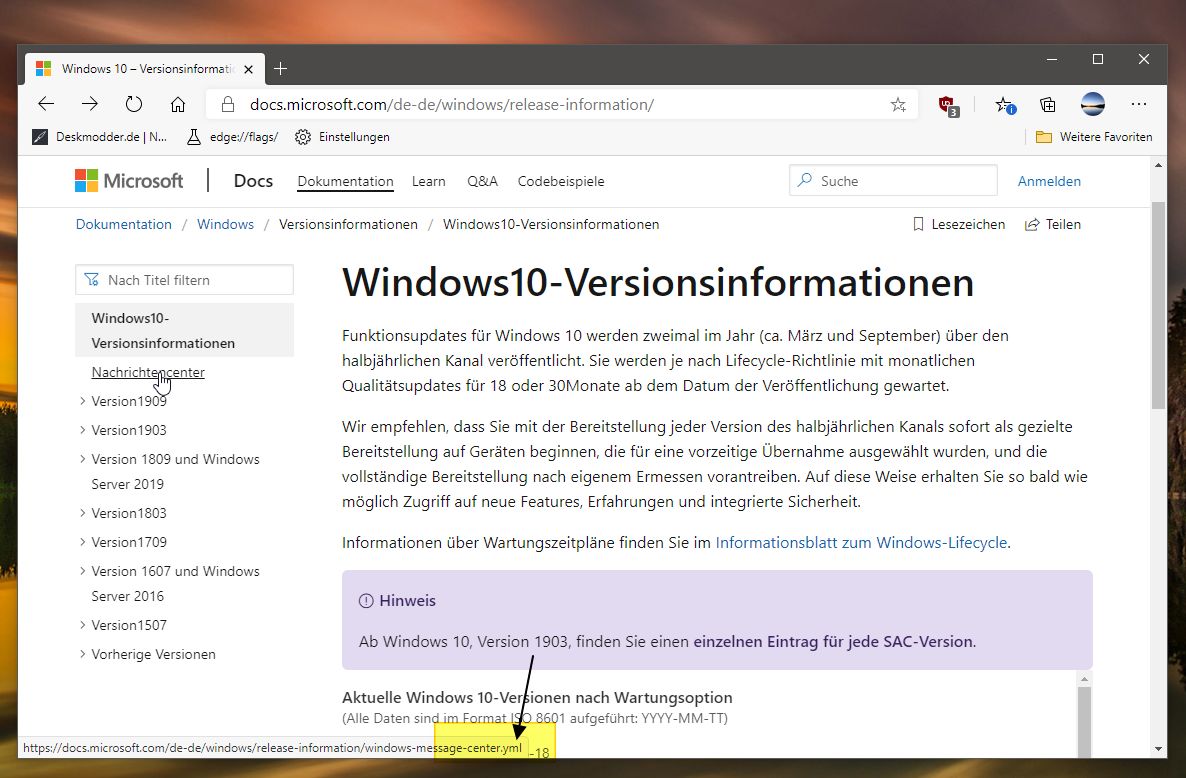1186x778 pixels.
Task: Open the Einstellungen bookmark
Action: click(x=343, y=137)
